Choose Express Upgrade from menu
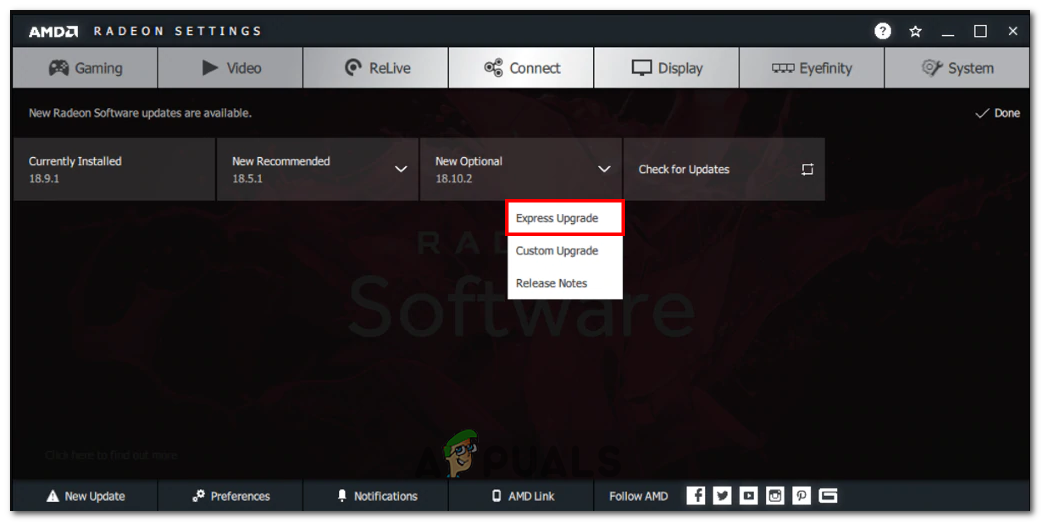The width and height of the screenshot is (1041, 522). (x=565, y=218)
